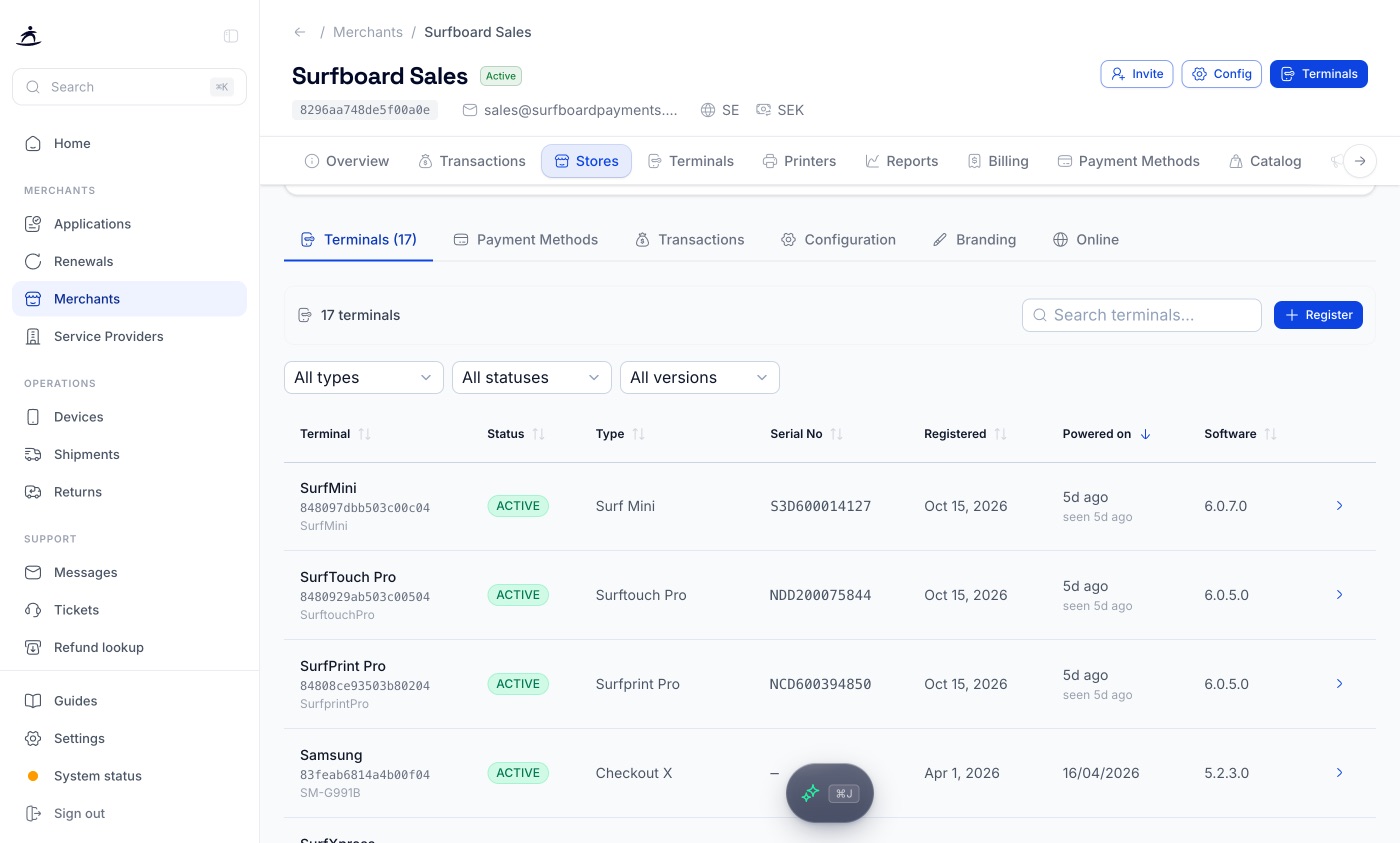Open Shipments in sidebar
Viewport: 1400px width, 843px height.
point(129,454)
